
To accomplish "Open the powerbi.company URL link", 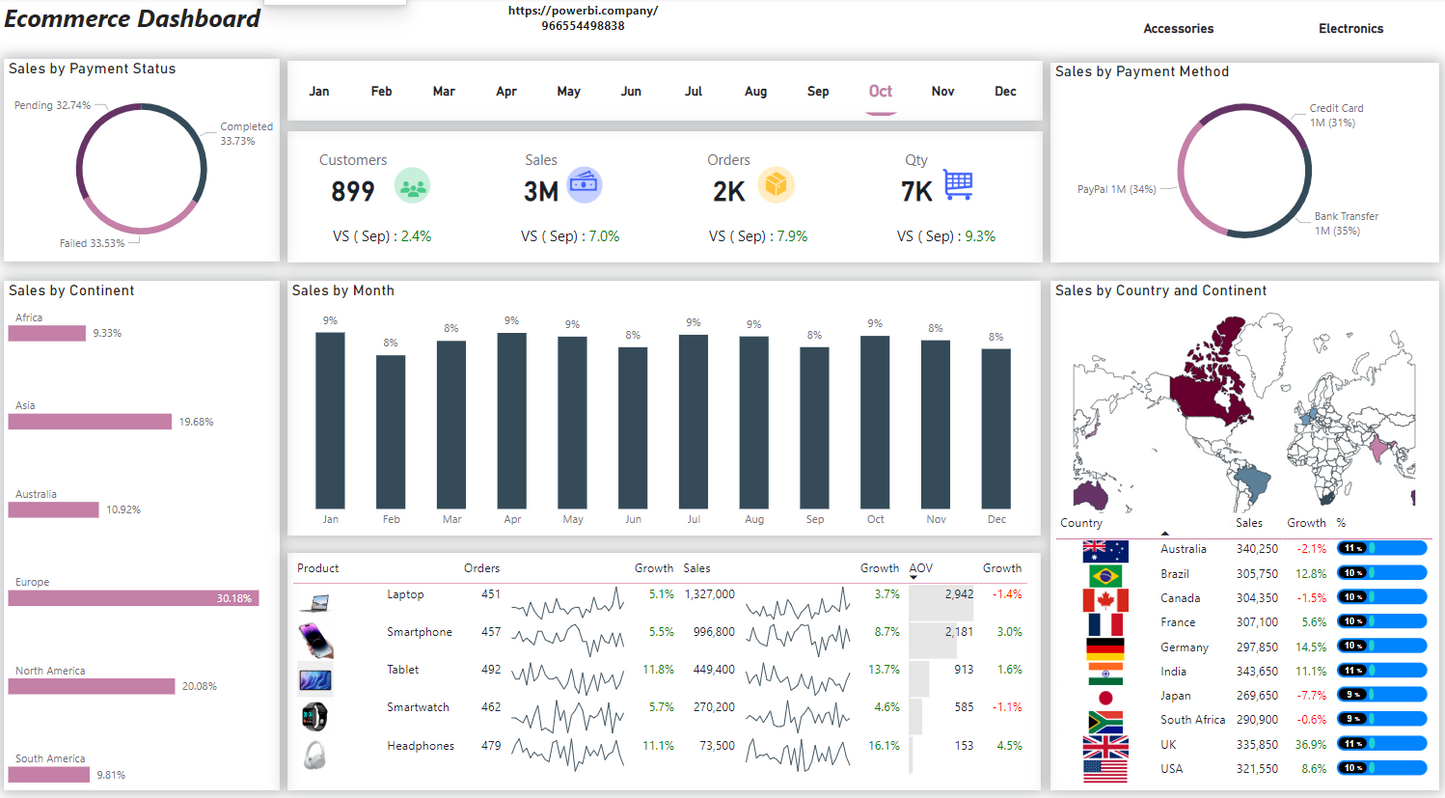I will 583,11.
